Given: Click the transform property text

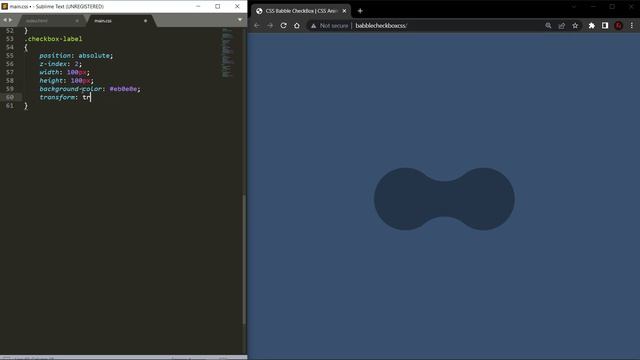Looking at the screenshot, I should pyautogui.click(x=57, y=97).
